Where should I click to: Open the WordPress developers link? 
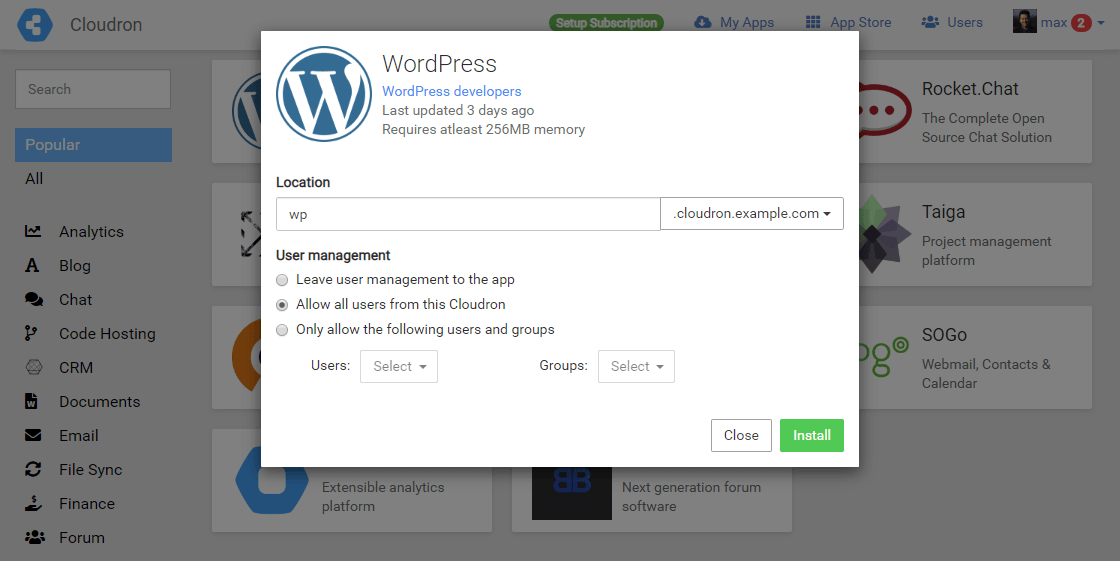pyautogui.click(x=452, y=91)
